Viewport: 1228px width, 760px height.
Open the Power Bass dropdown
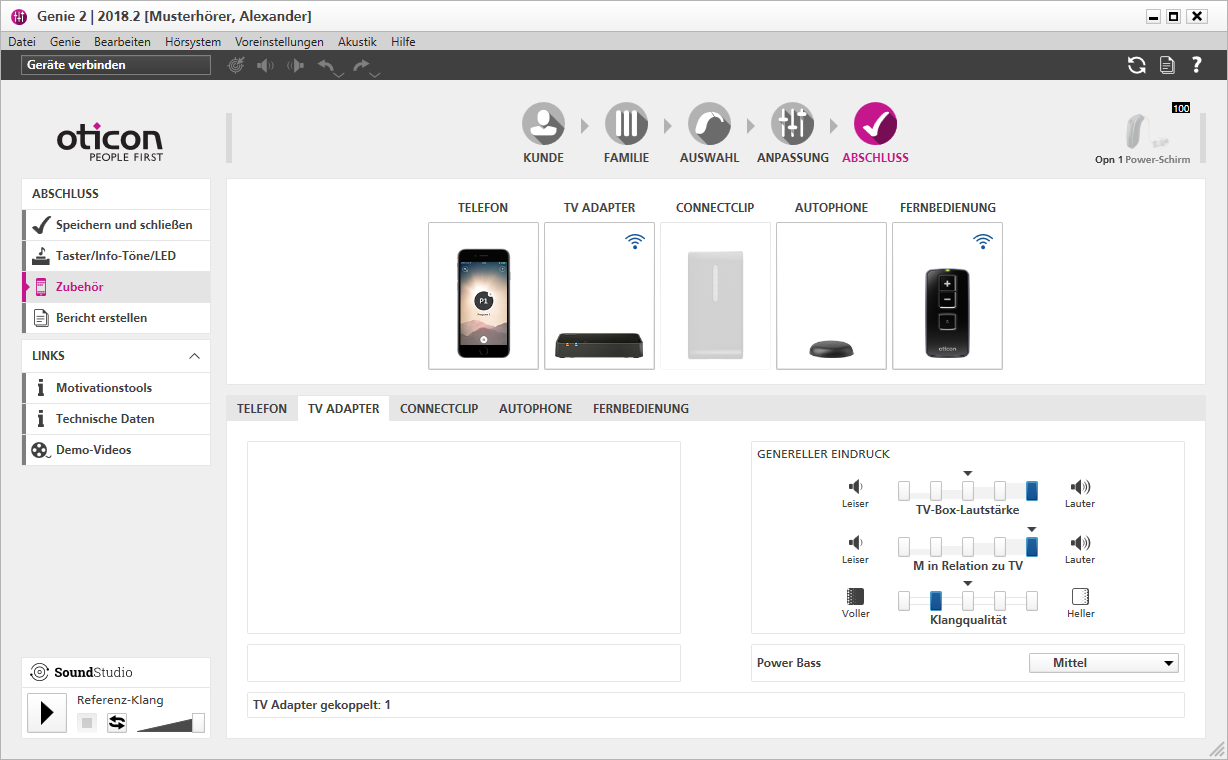(x=1103, y=663)
